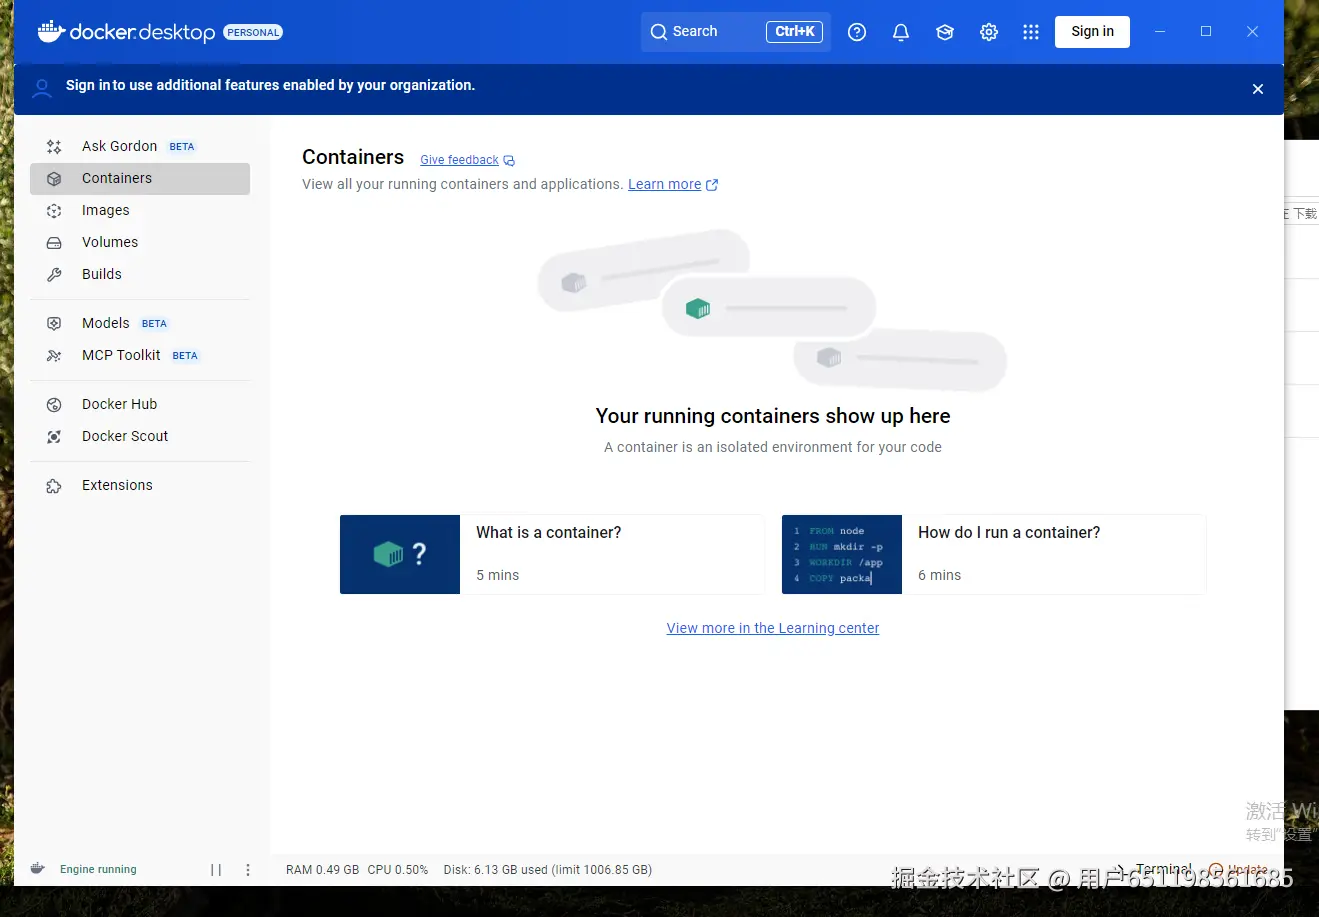Click the Docker Scout icon
Screen dimensions: 1319x917
54,437
